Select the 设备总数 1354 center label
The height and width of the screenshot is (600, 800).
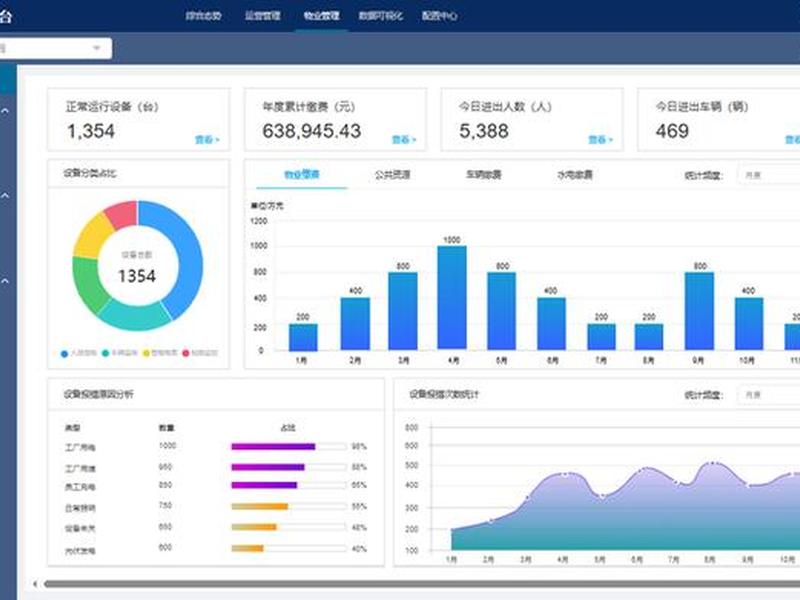click(x=137, y=268)
